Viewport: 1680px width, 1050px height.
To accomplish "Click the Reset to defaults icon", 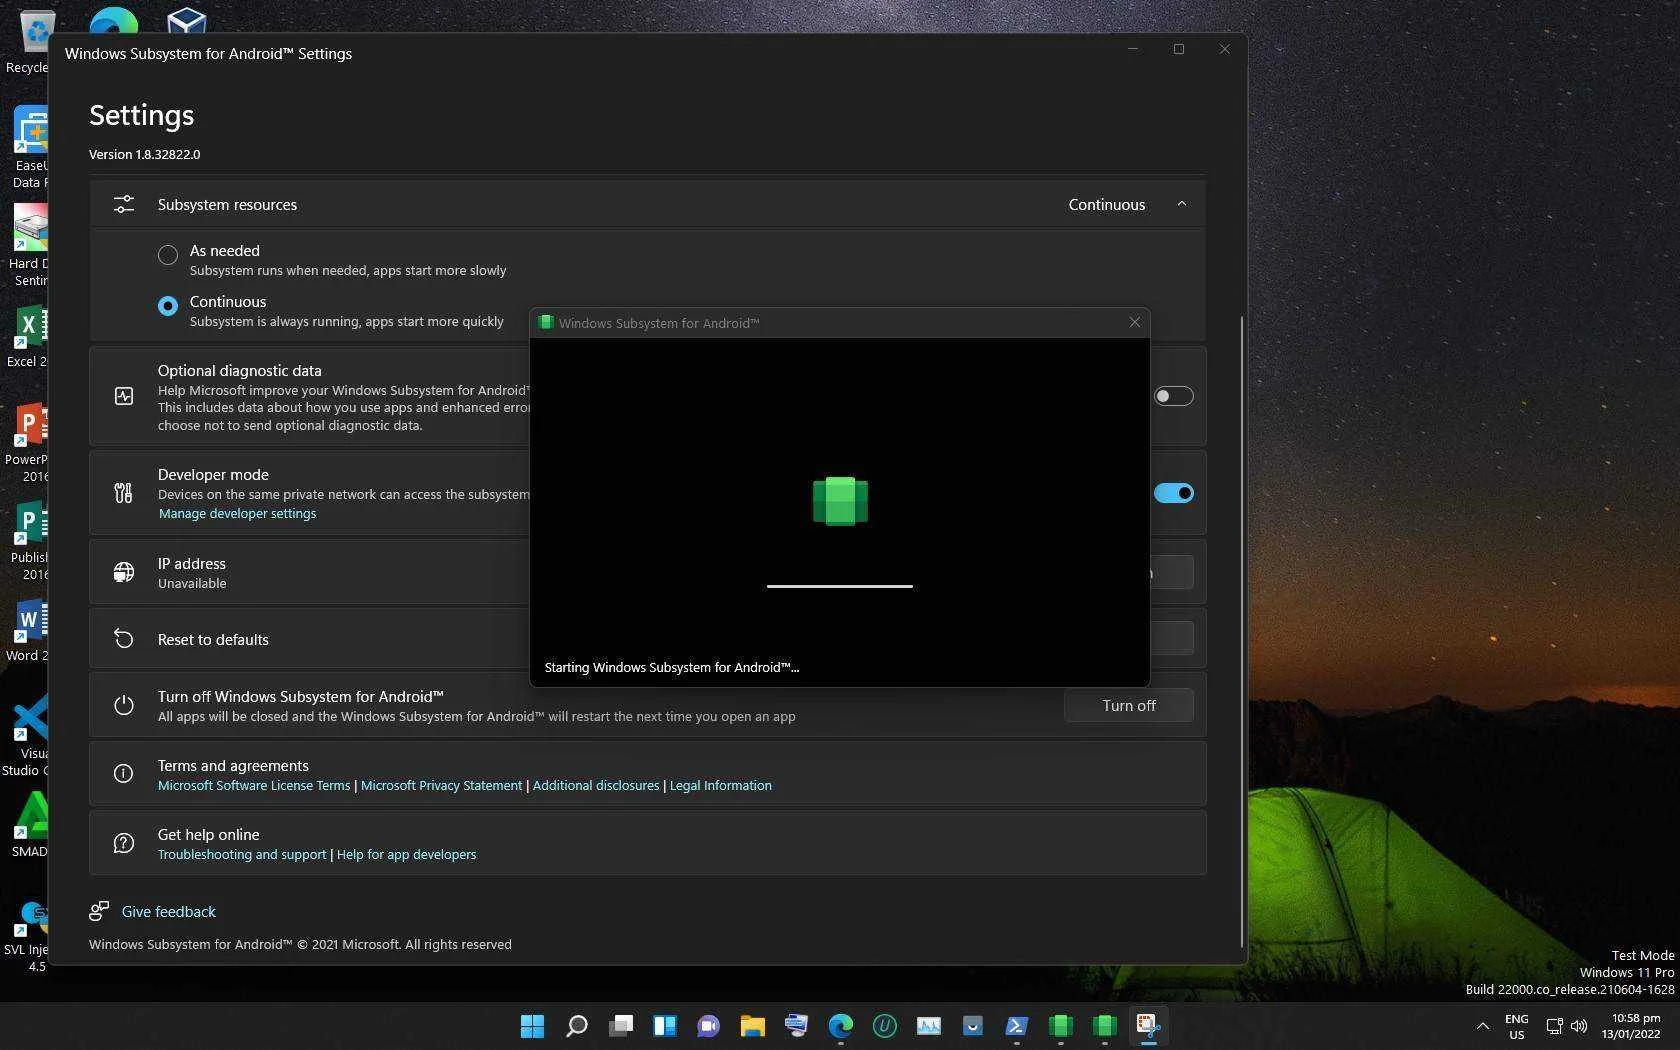I will (123, 639).
